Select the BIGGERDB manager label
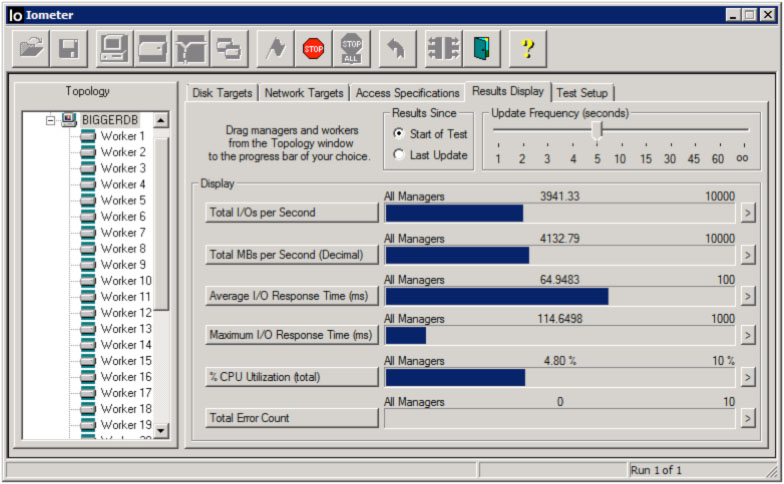 [110, 120]
